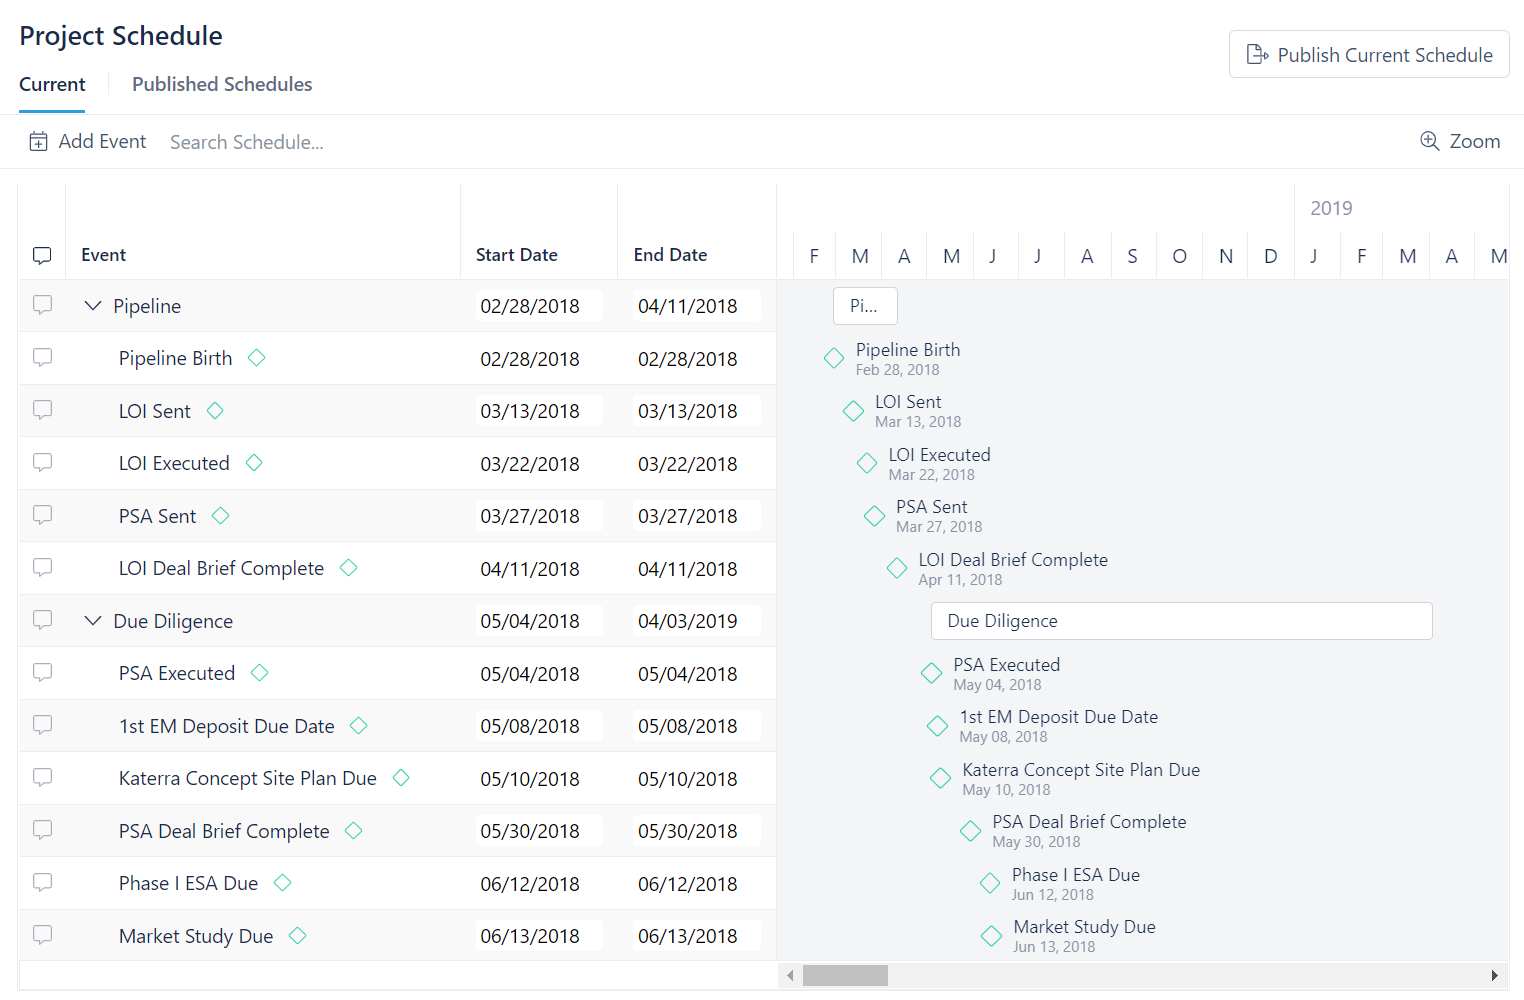Click the milestone diamond next to Phase I ESA Due
Screen dimensions: 1524x1000
click(282, 883)
